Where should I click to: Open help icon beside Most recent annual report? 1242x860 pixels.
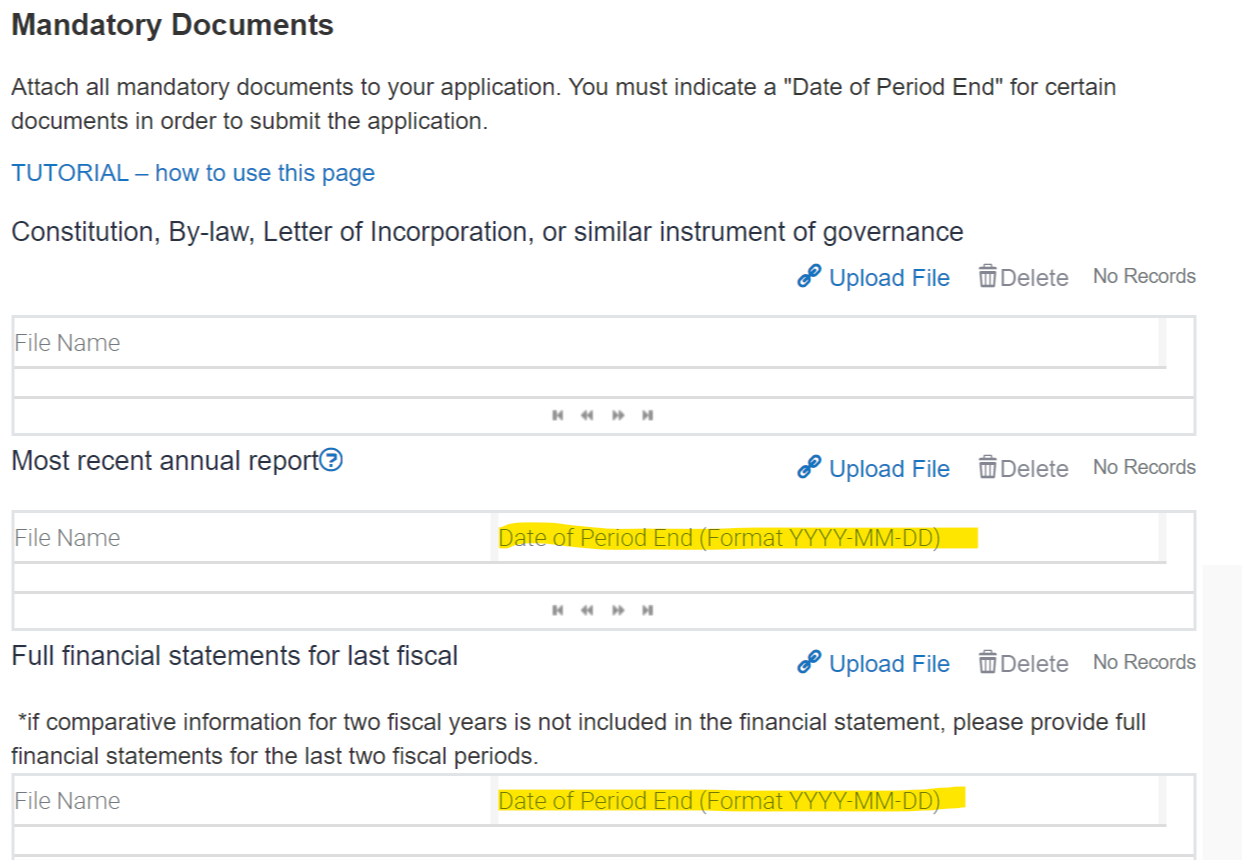point(331,461)
